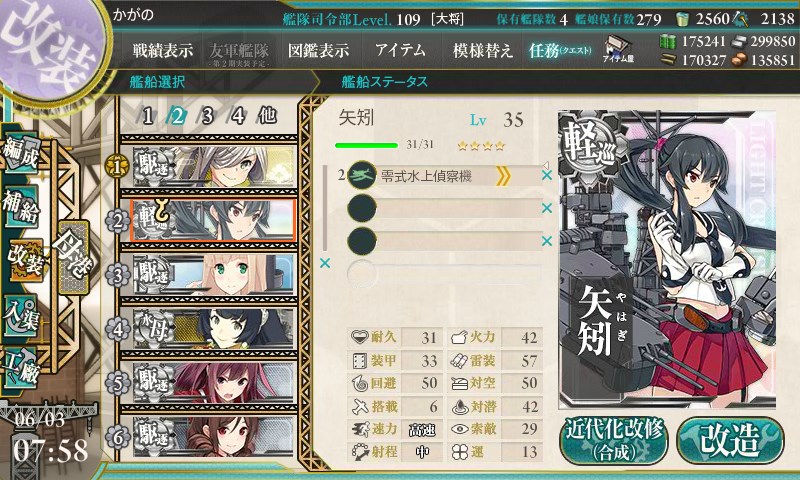
Task: Select the fourth ship 水母 banner
Action: click(214, 328)
